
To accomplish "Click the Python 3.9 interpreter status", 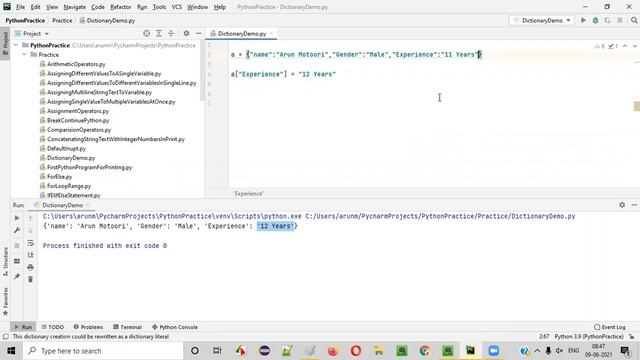I will [x=589, y=336].
